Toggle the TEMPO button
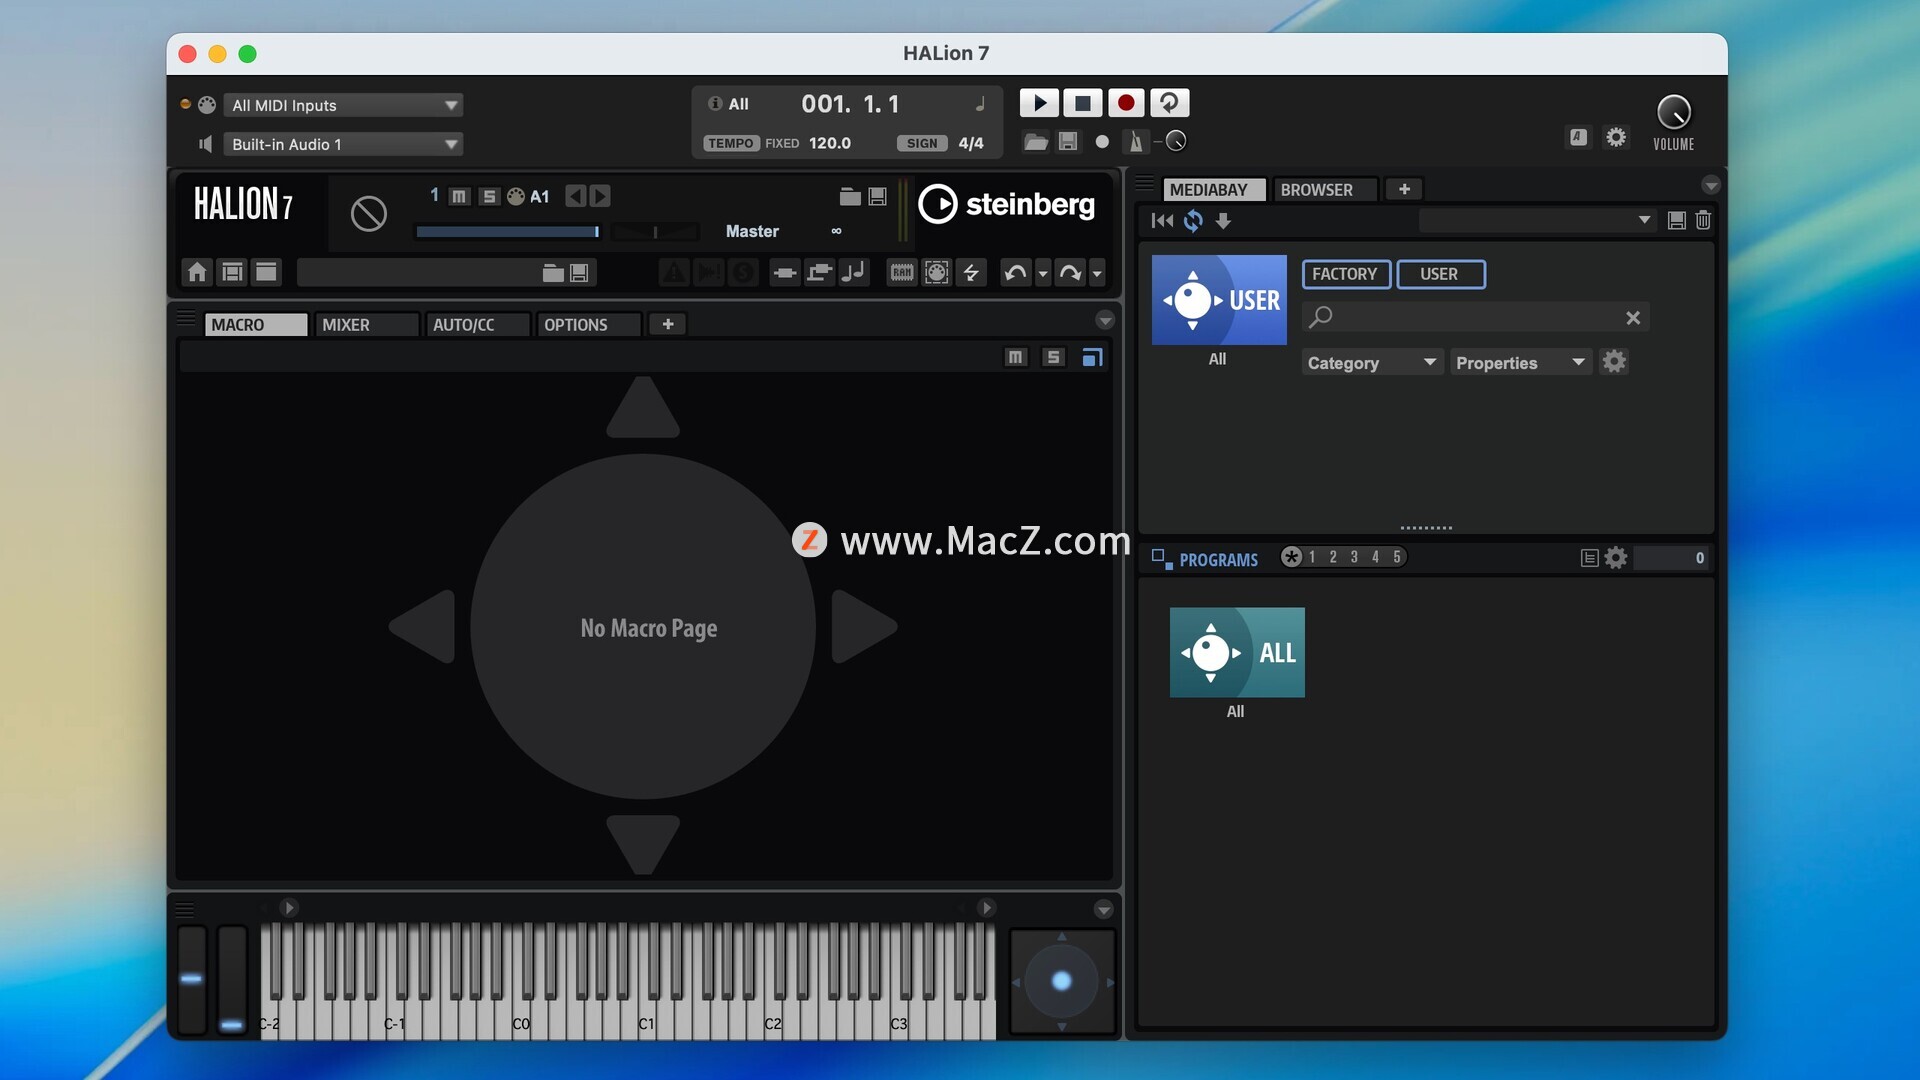1920x1080 pixels. (730, 143)
